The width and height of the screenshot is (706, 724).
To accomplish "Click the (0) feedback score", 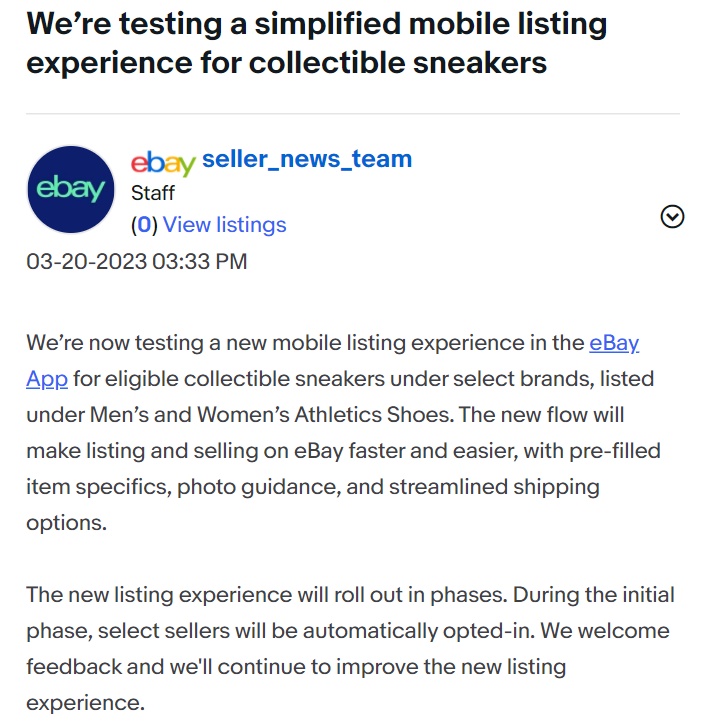I will pyautogui.click(x=144, y=225).
